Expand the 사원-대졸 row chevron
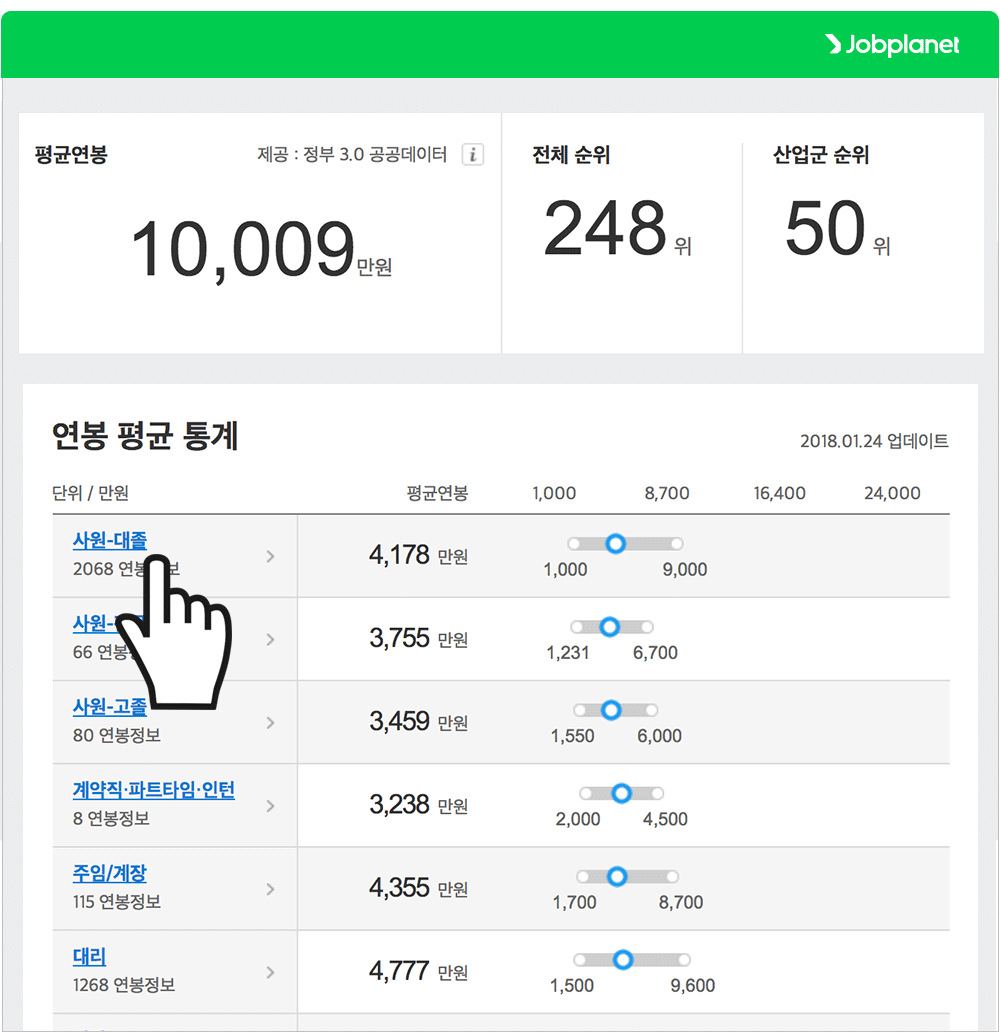Screen dimensions: 1000x1032 point(272,556)
